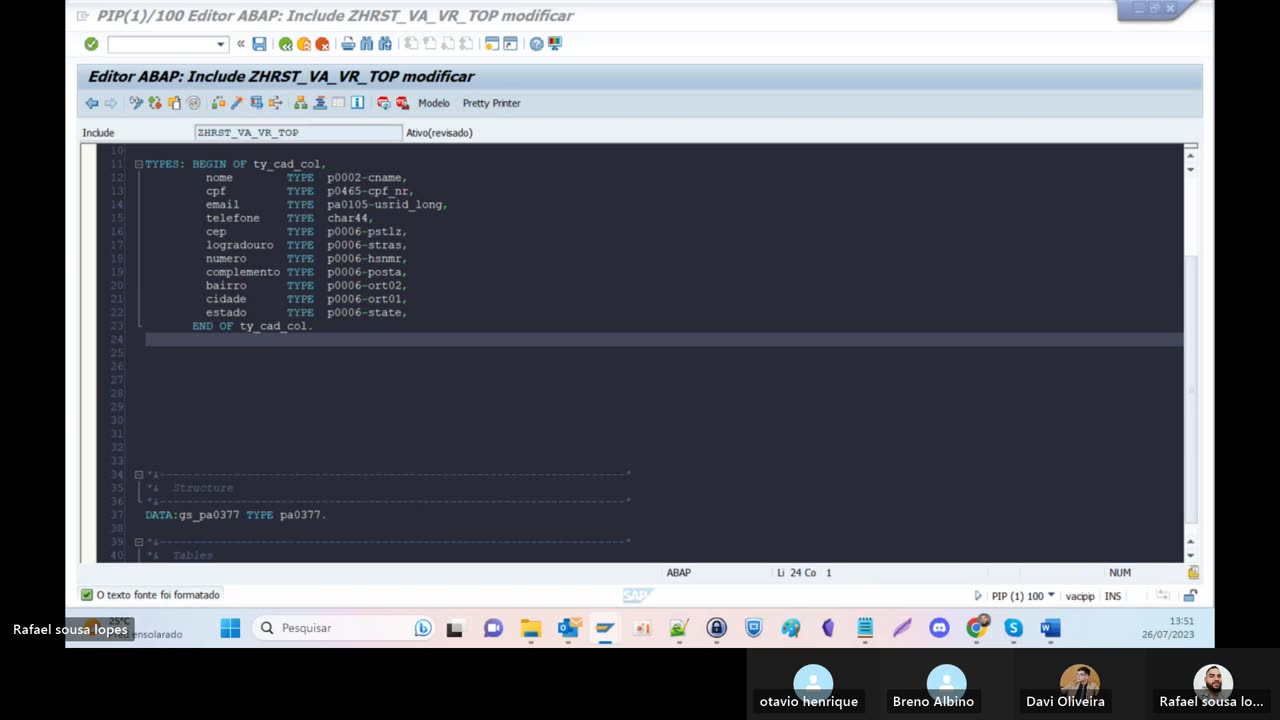Open Find using the binoculars icon
The image size is (1280, 720).
click(x=366, y=44)
